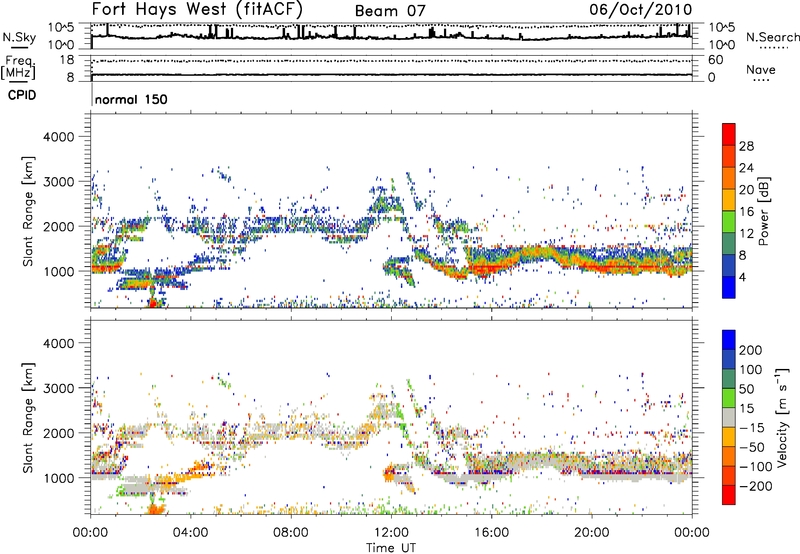Click the dotted line sample beneath "N.Search"

coord(773,47)
